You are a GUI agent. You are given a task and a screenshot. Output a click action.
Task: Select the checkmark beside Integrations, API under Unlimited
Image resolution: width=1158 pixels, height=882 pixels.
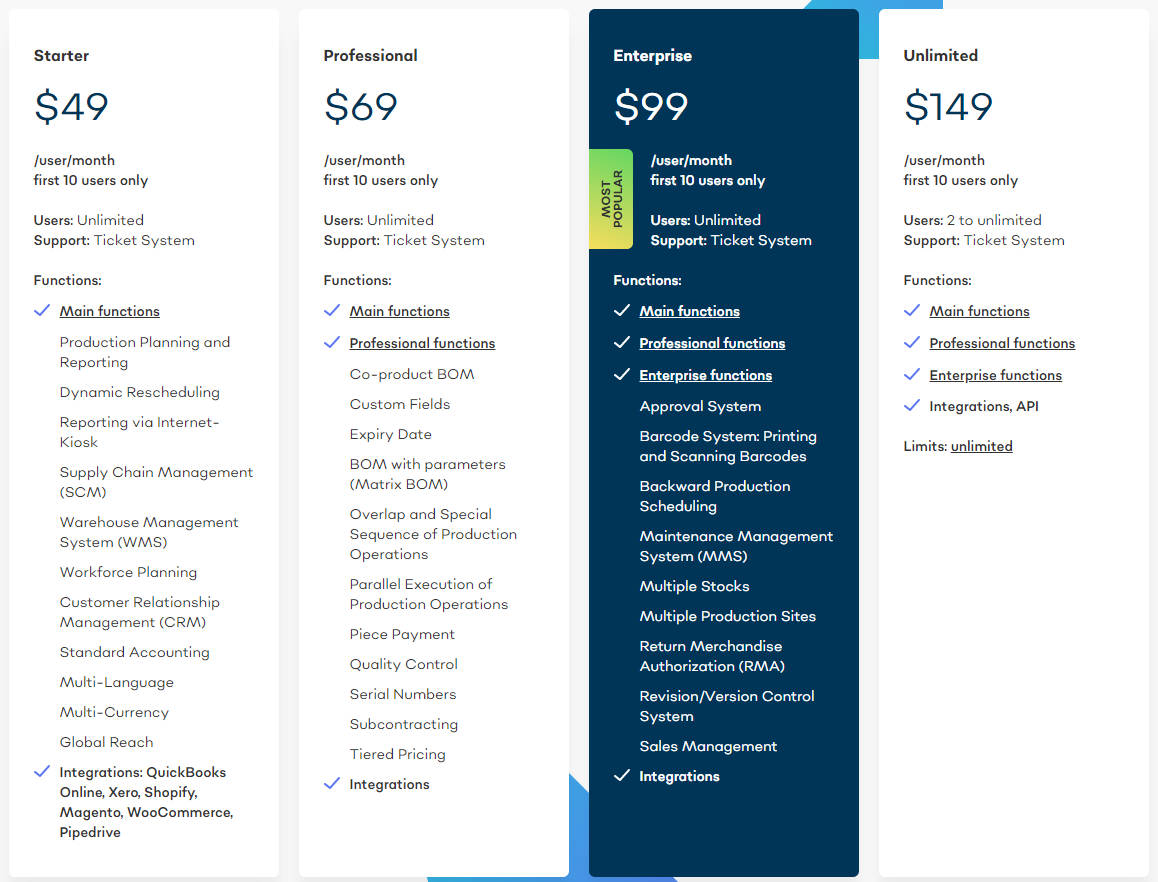911,407
